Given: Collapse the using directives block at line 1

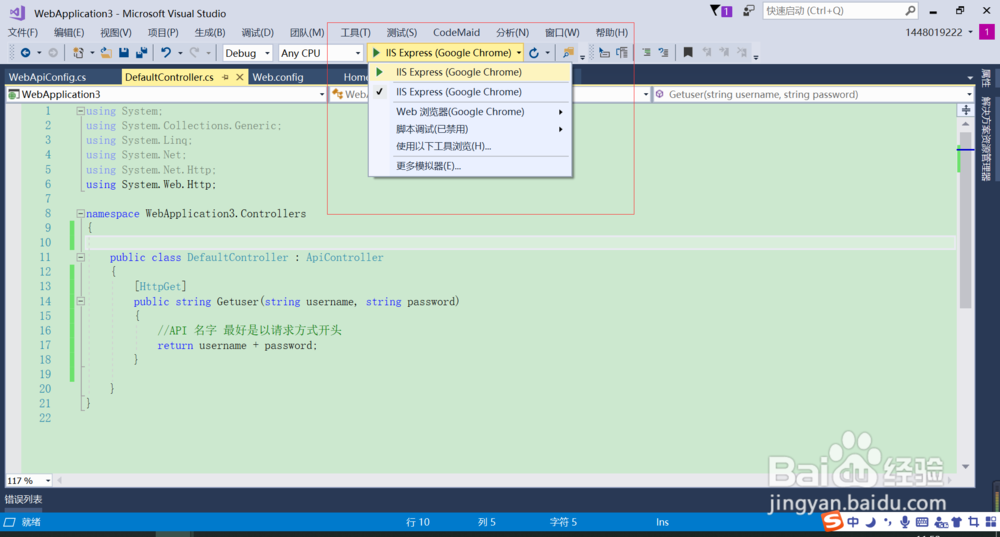Looking at the screenshot, I should 80,111.
